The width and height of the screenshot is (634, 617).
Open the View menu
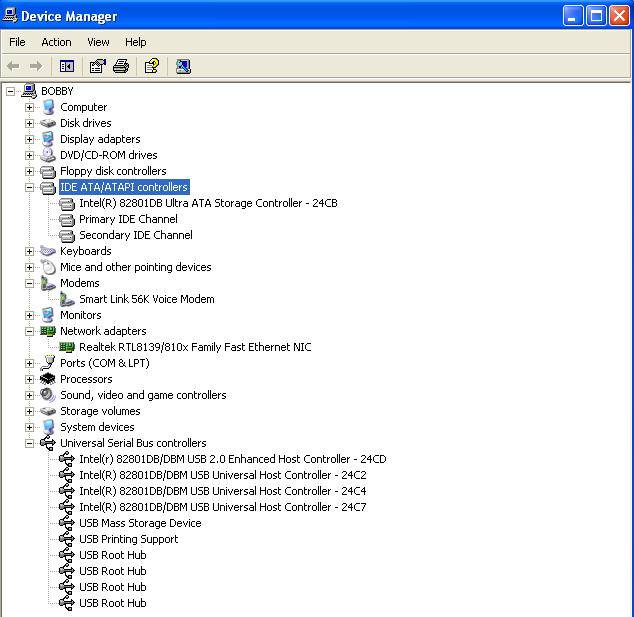[98, 42]
